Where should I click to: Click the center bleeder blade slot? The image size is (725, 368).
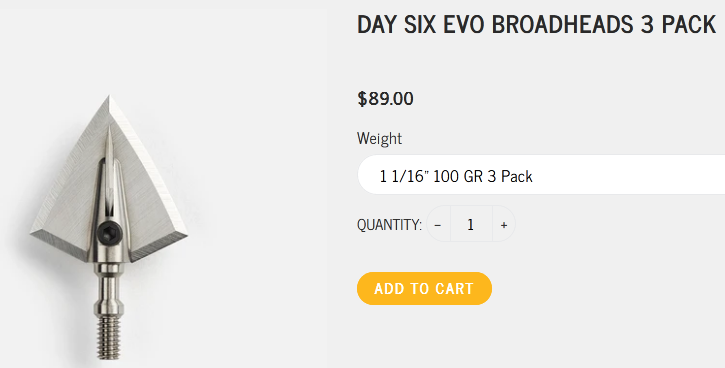click(x=109, y=185)
